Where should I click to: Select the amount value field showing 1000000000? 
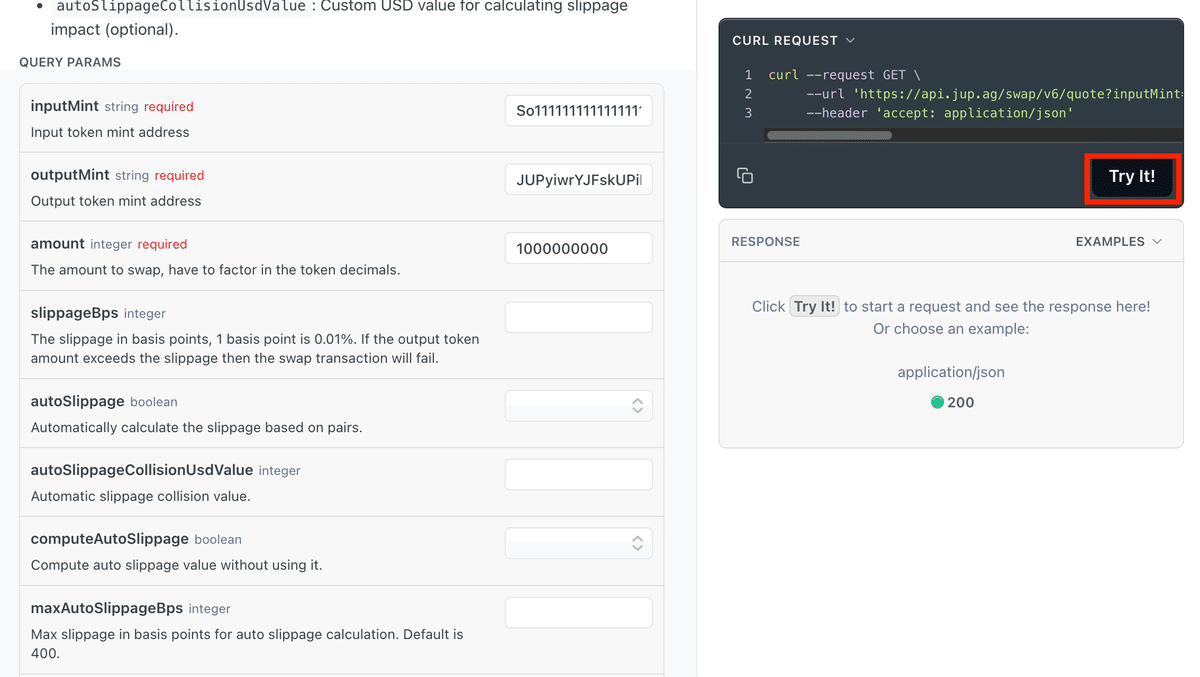tap(578, 247)
